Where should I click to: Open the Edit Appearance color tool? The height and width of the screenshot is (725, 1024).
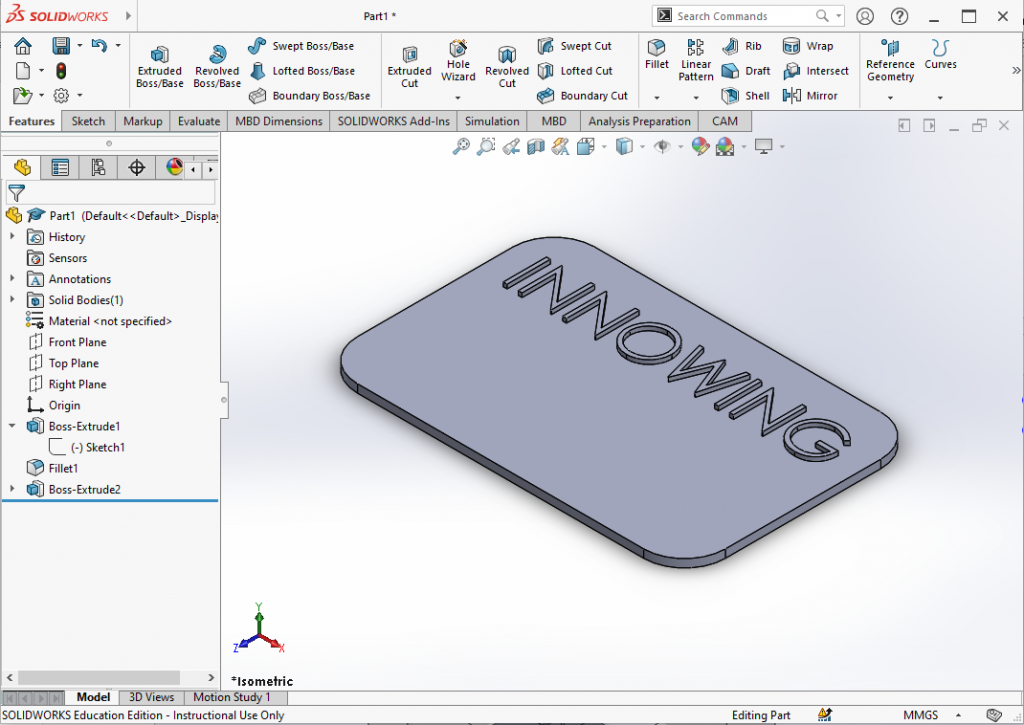point(700,145)
